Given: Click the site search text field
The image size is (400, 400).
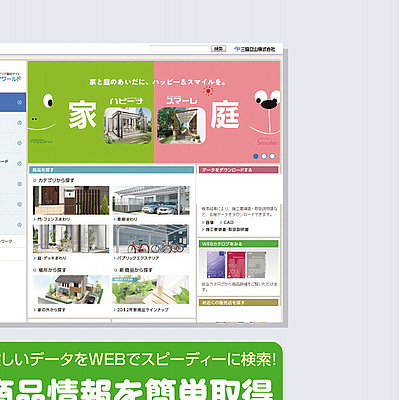Looking at the screenshot, I should point(179,49).
